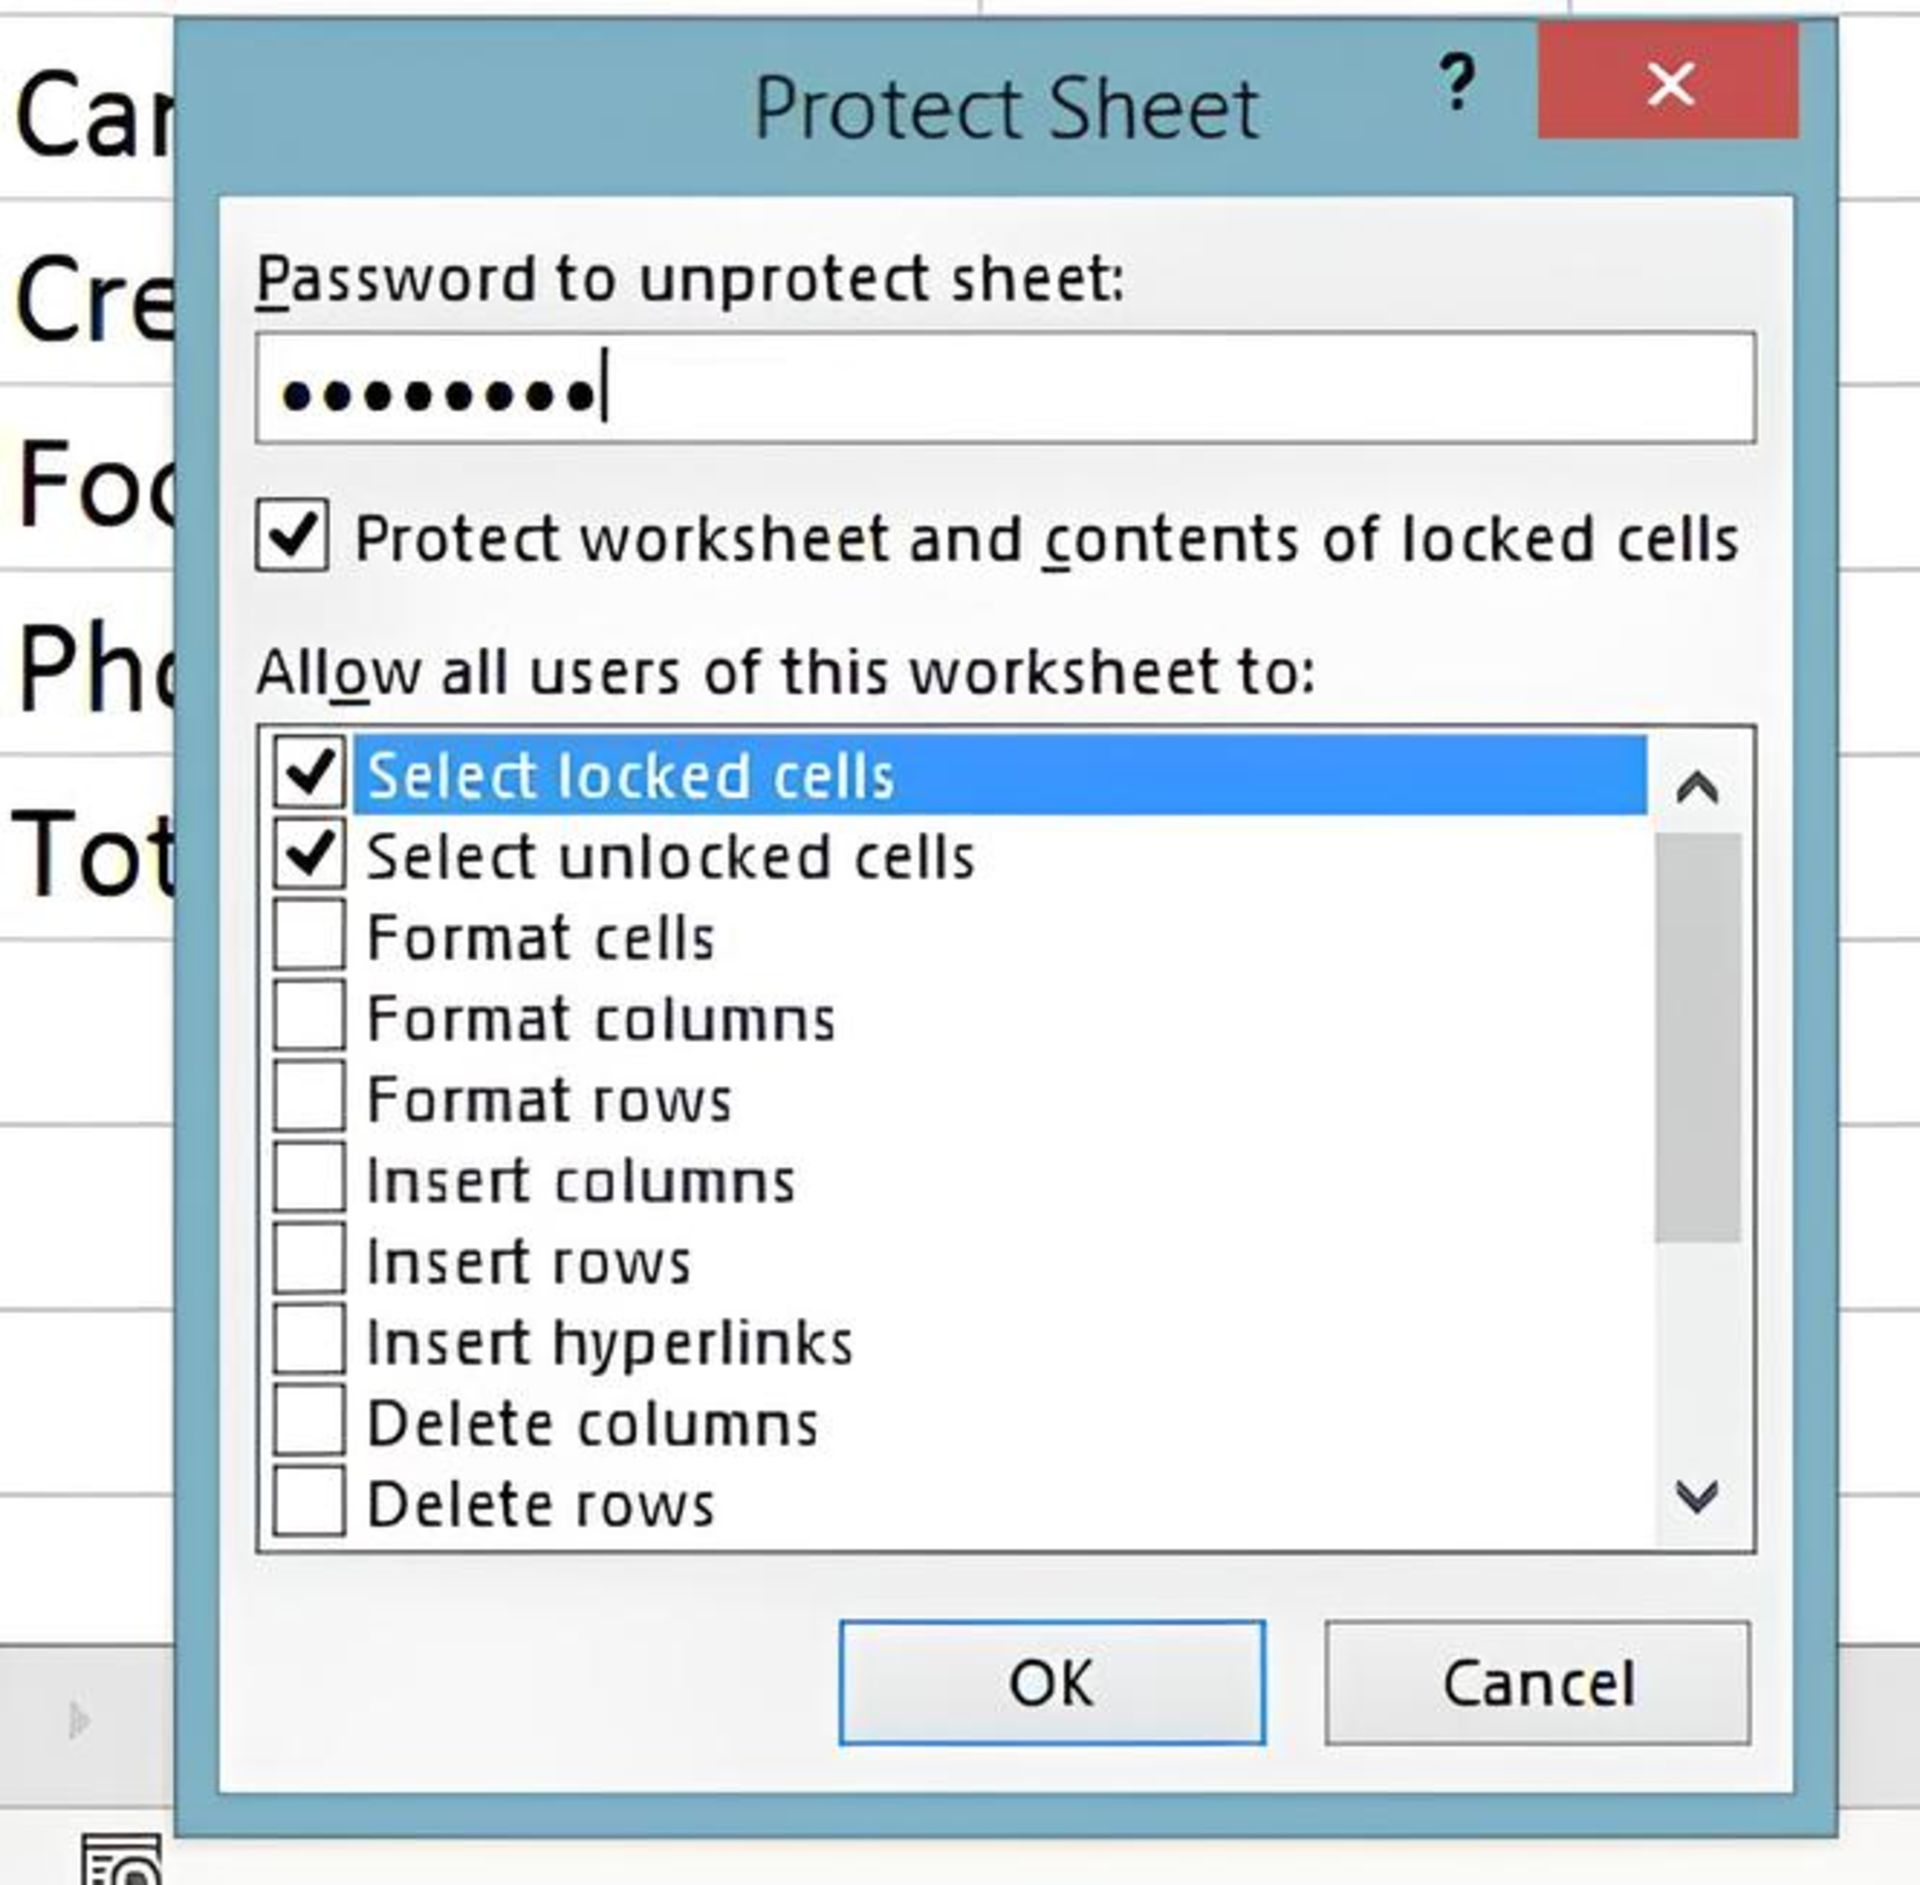Allow users to Insert columns
The image size is (1920, 1885).
(309, 1178)
